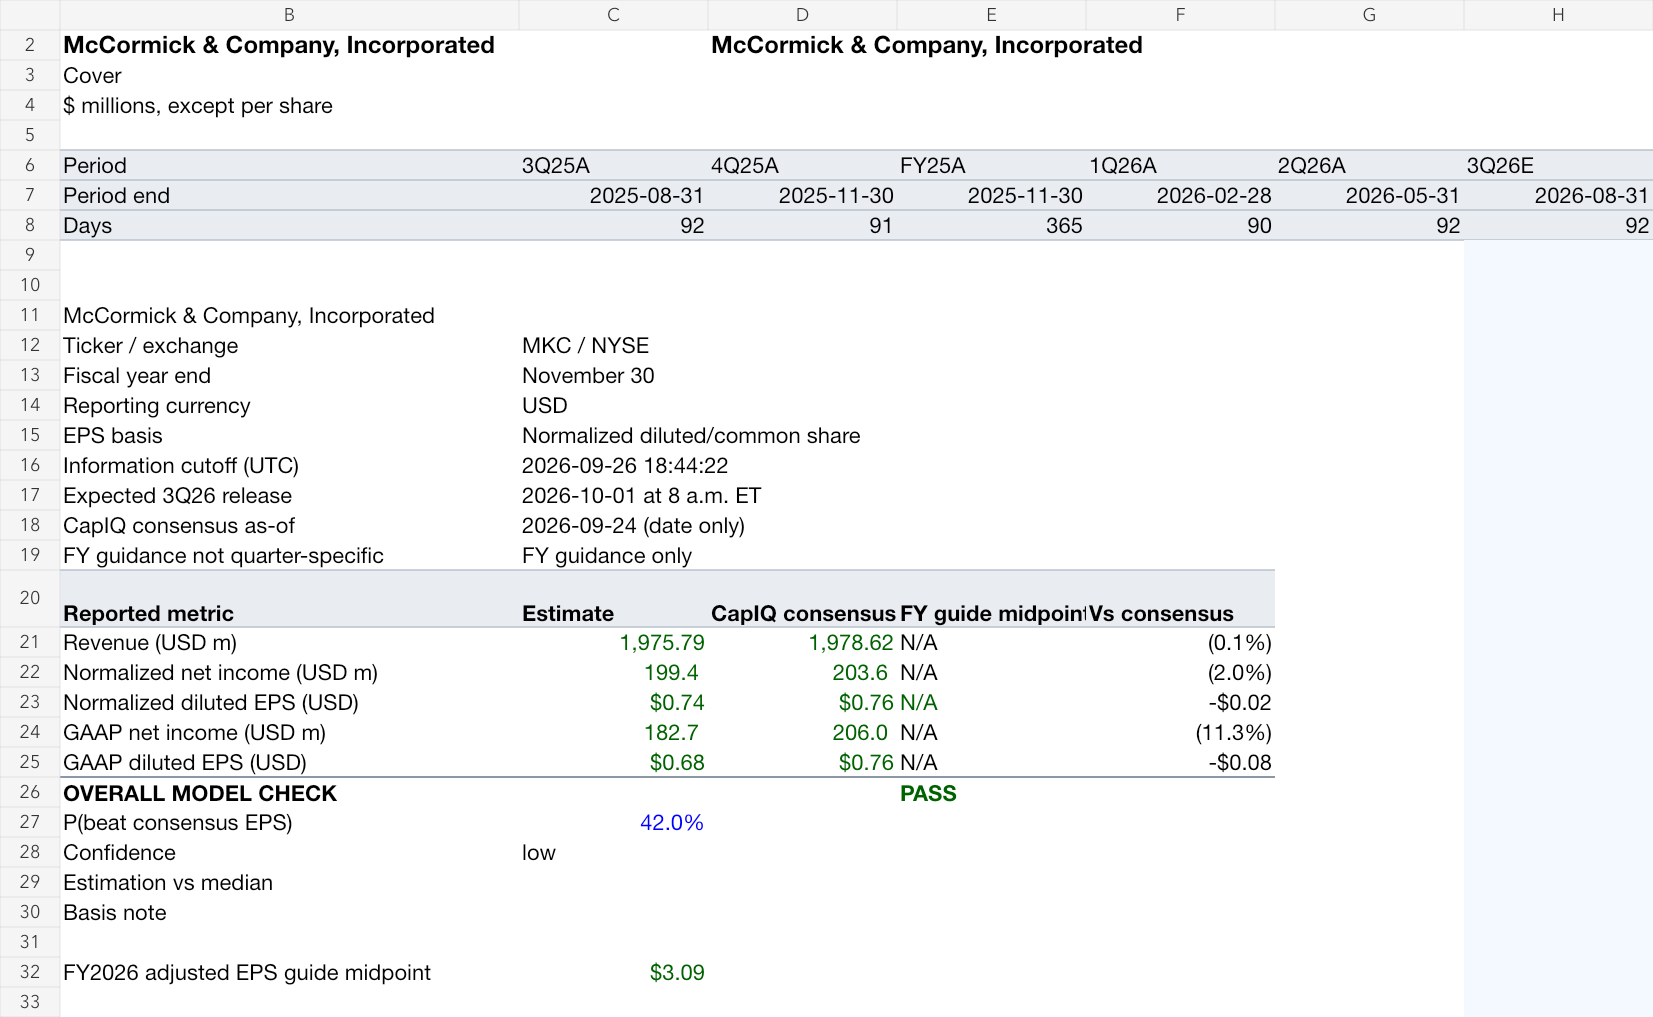This screenshot has width=1653, height=1017.
Task: Click period end '2025-08-31' cell
Action: pos(613,195)
